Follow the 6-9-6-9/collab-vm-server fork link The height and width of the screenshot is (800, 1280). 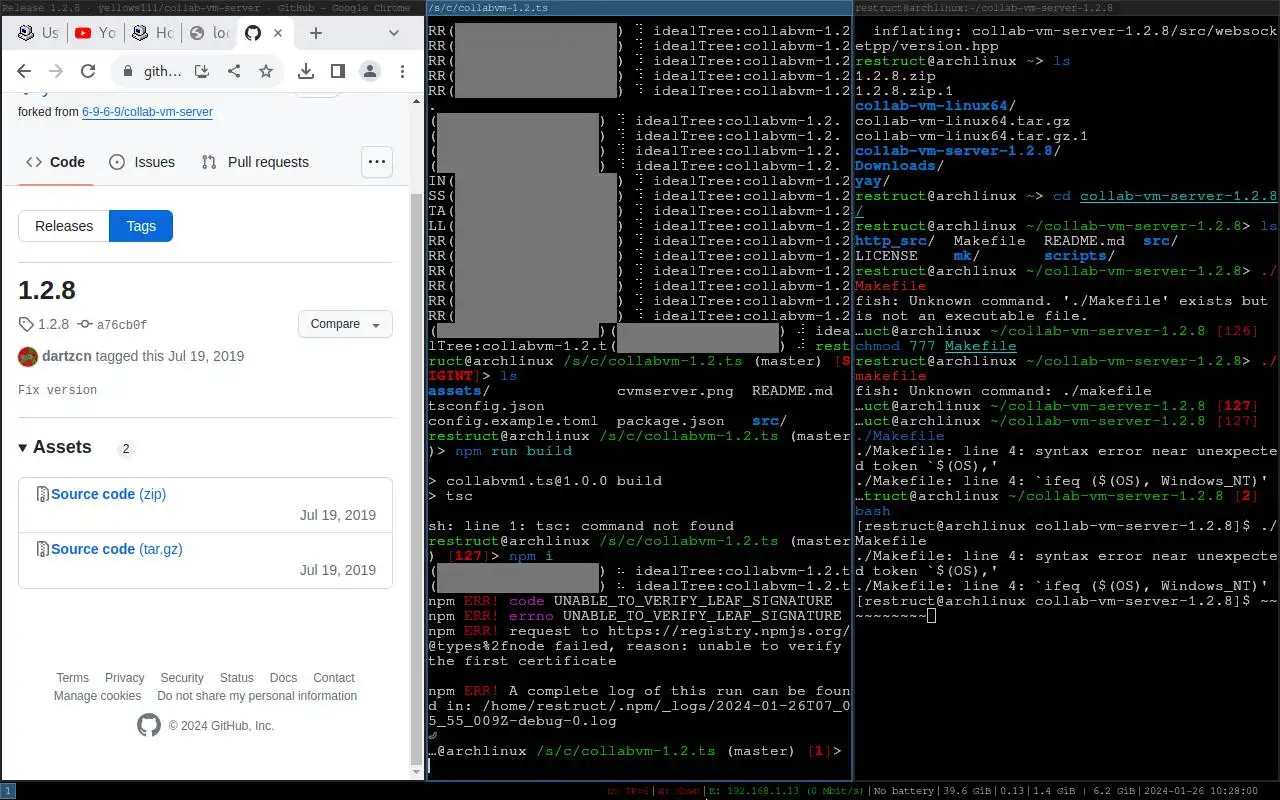click(x=147, y=112)
